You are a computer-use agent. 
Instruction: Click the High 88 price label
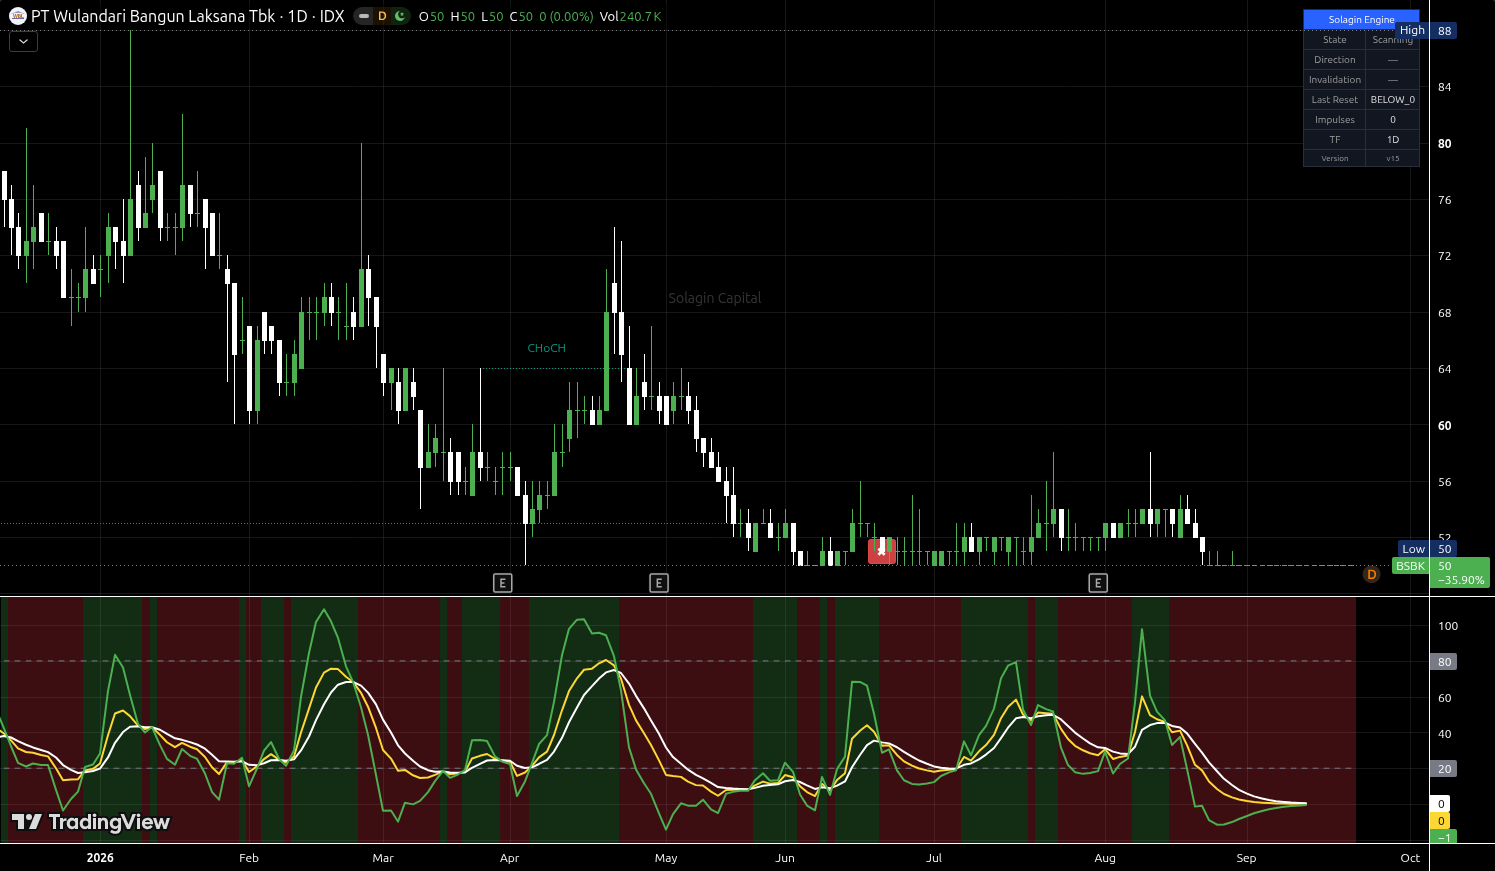click(x=1427, y=31)
